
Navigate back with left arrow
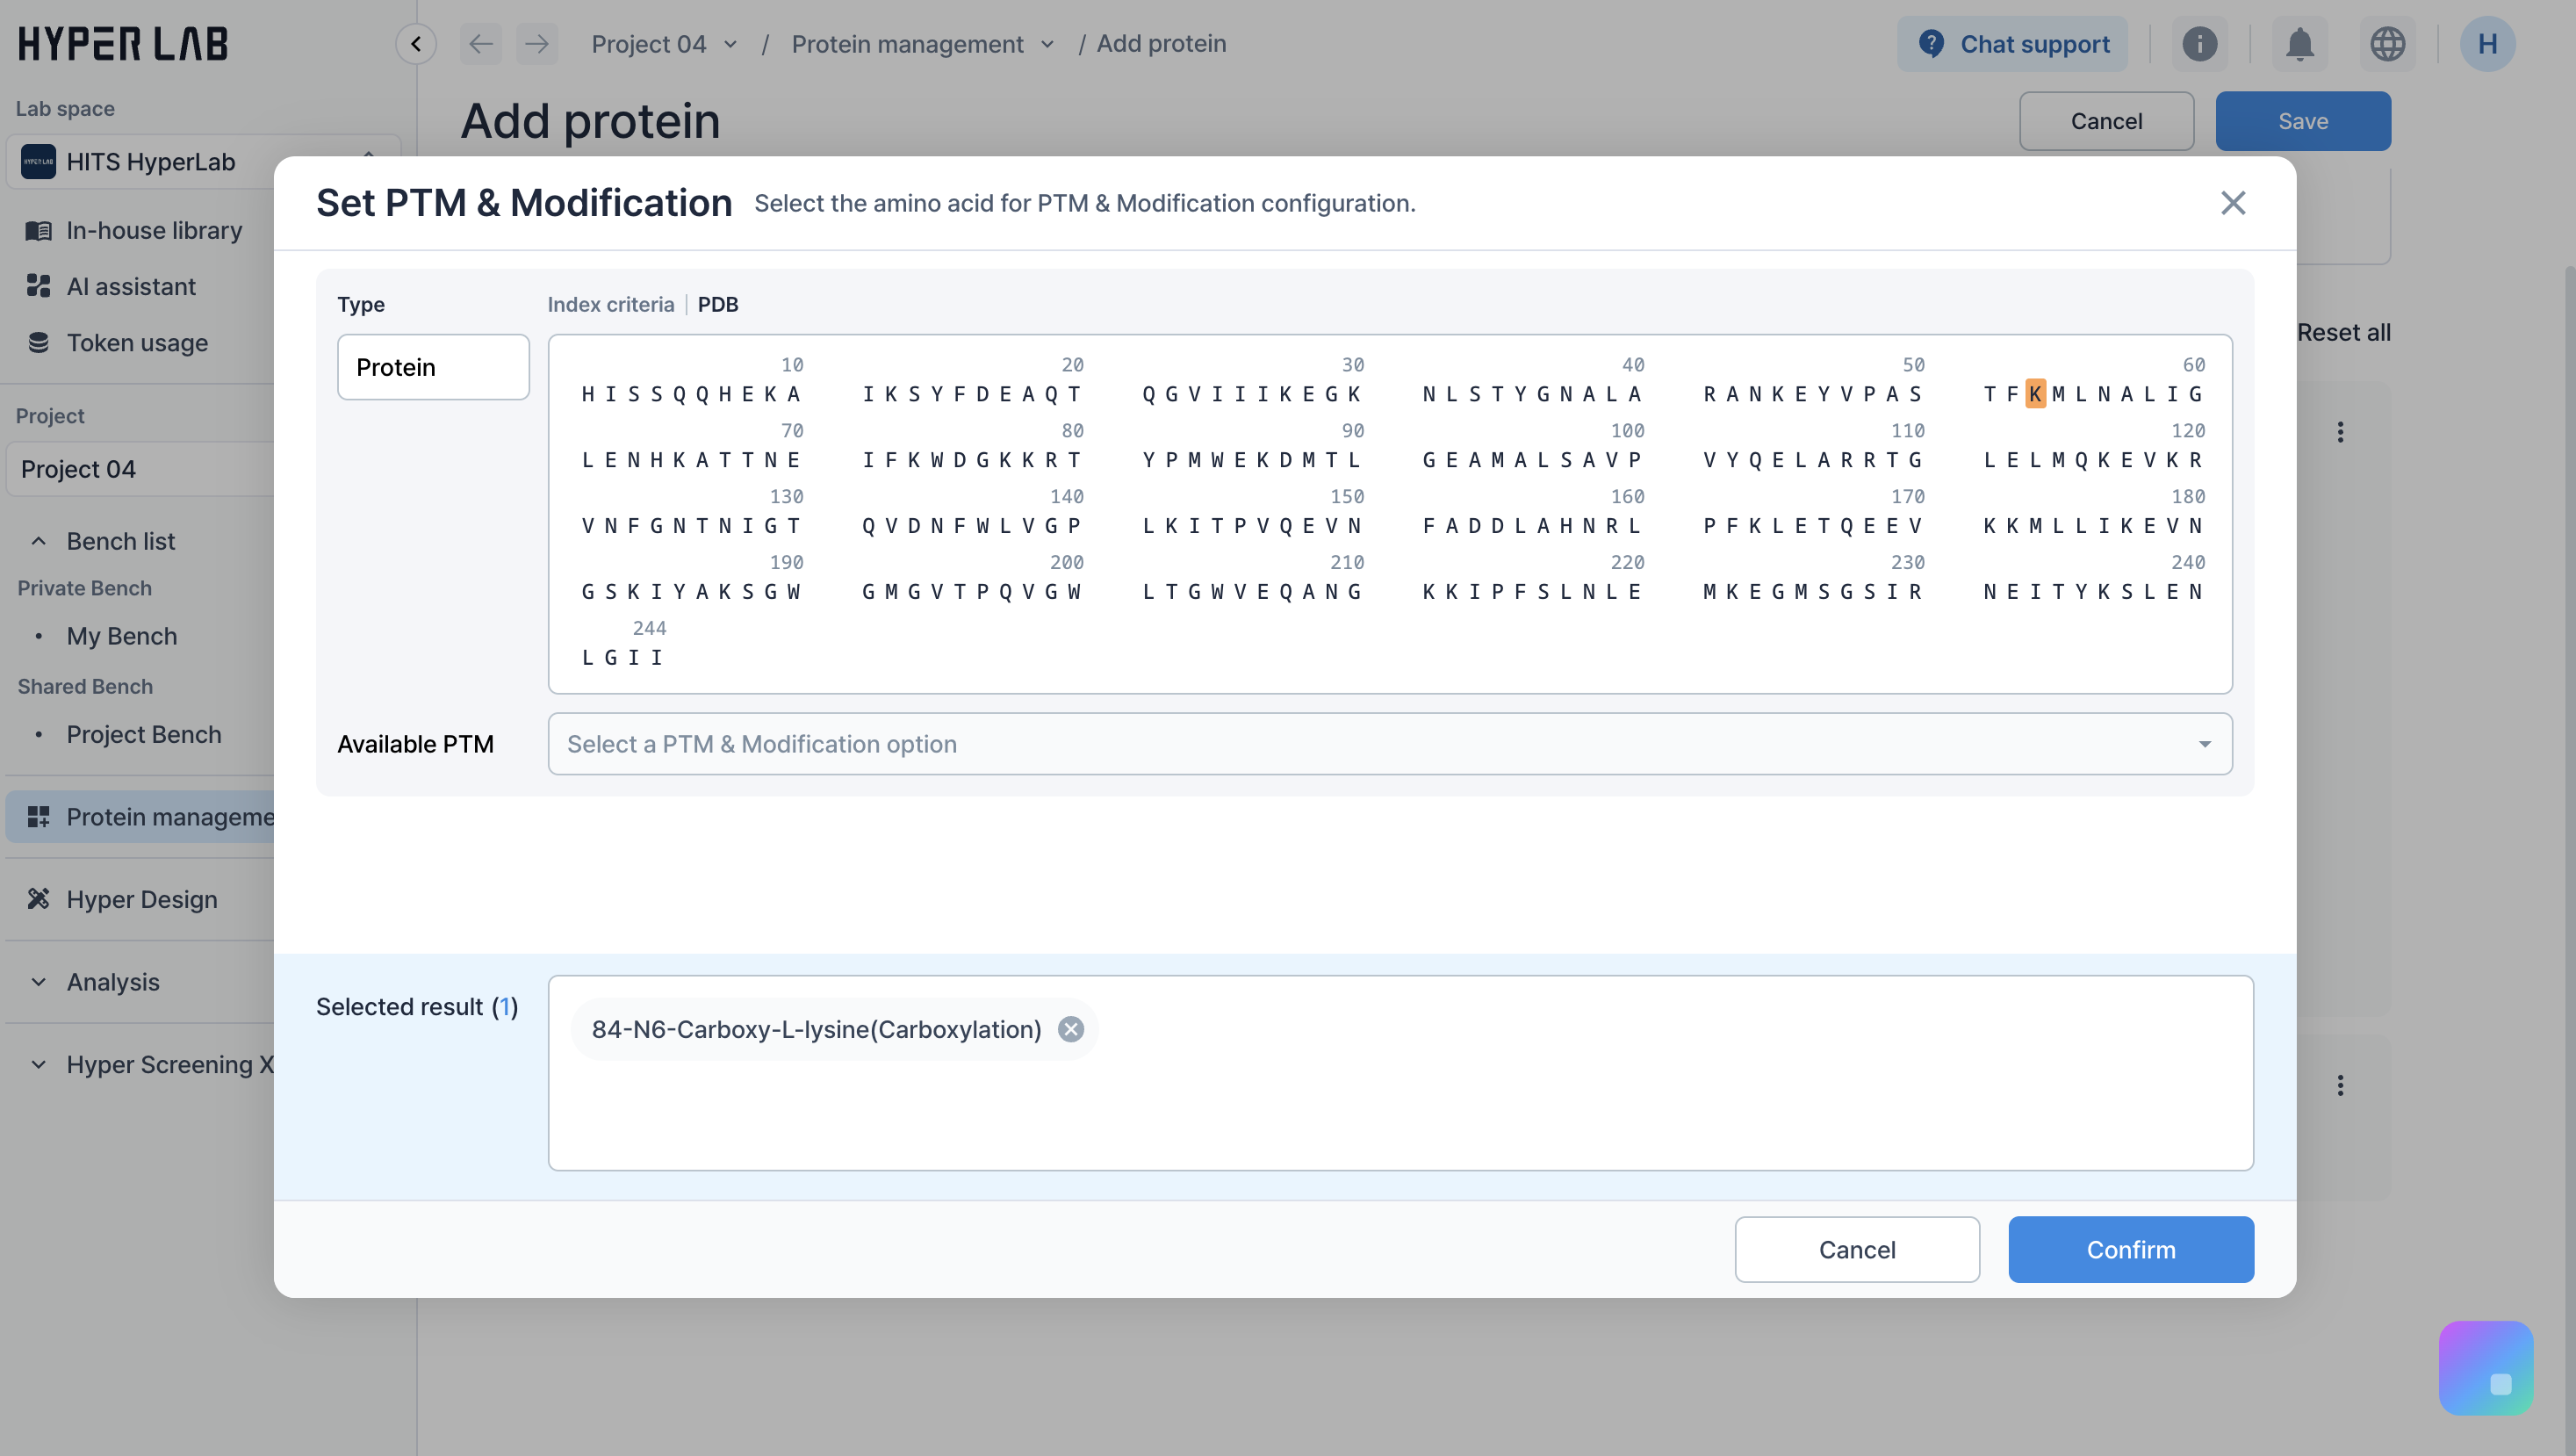pyautogui.click(x=481, y=44)
